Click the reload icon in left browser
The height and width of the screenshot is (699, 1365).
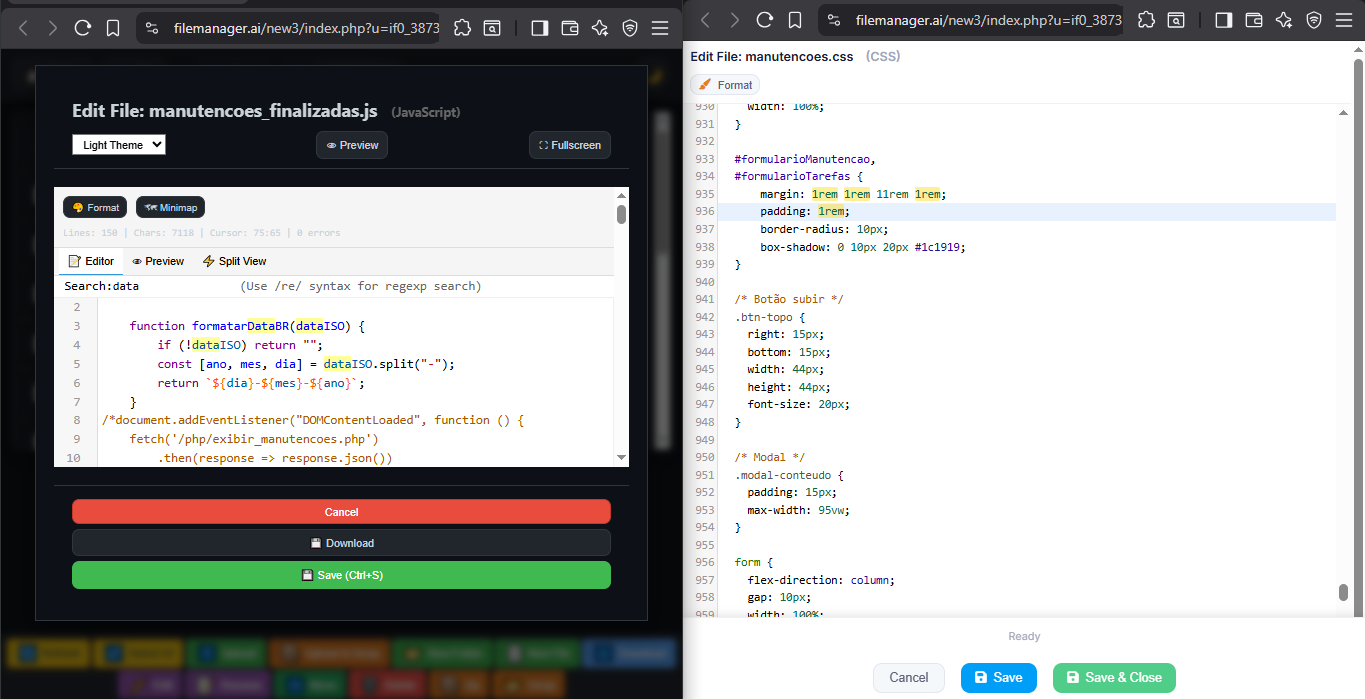pyautogui.click(x=83, y=29)
